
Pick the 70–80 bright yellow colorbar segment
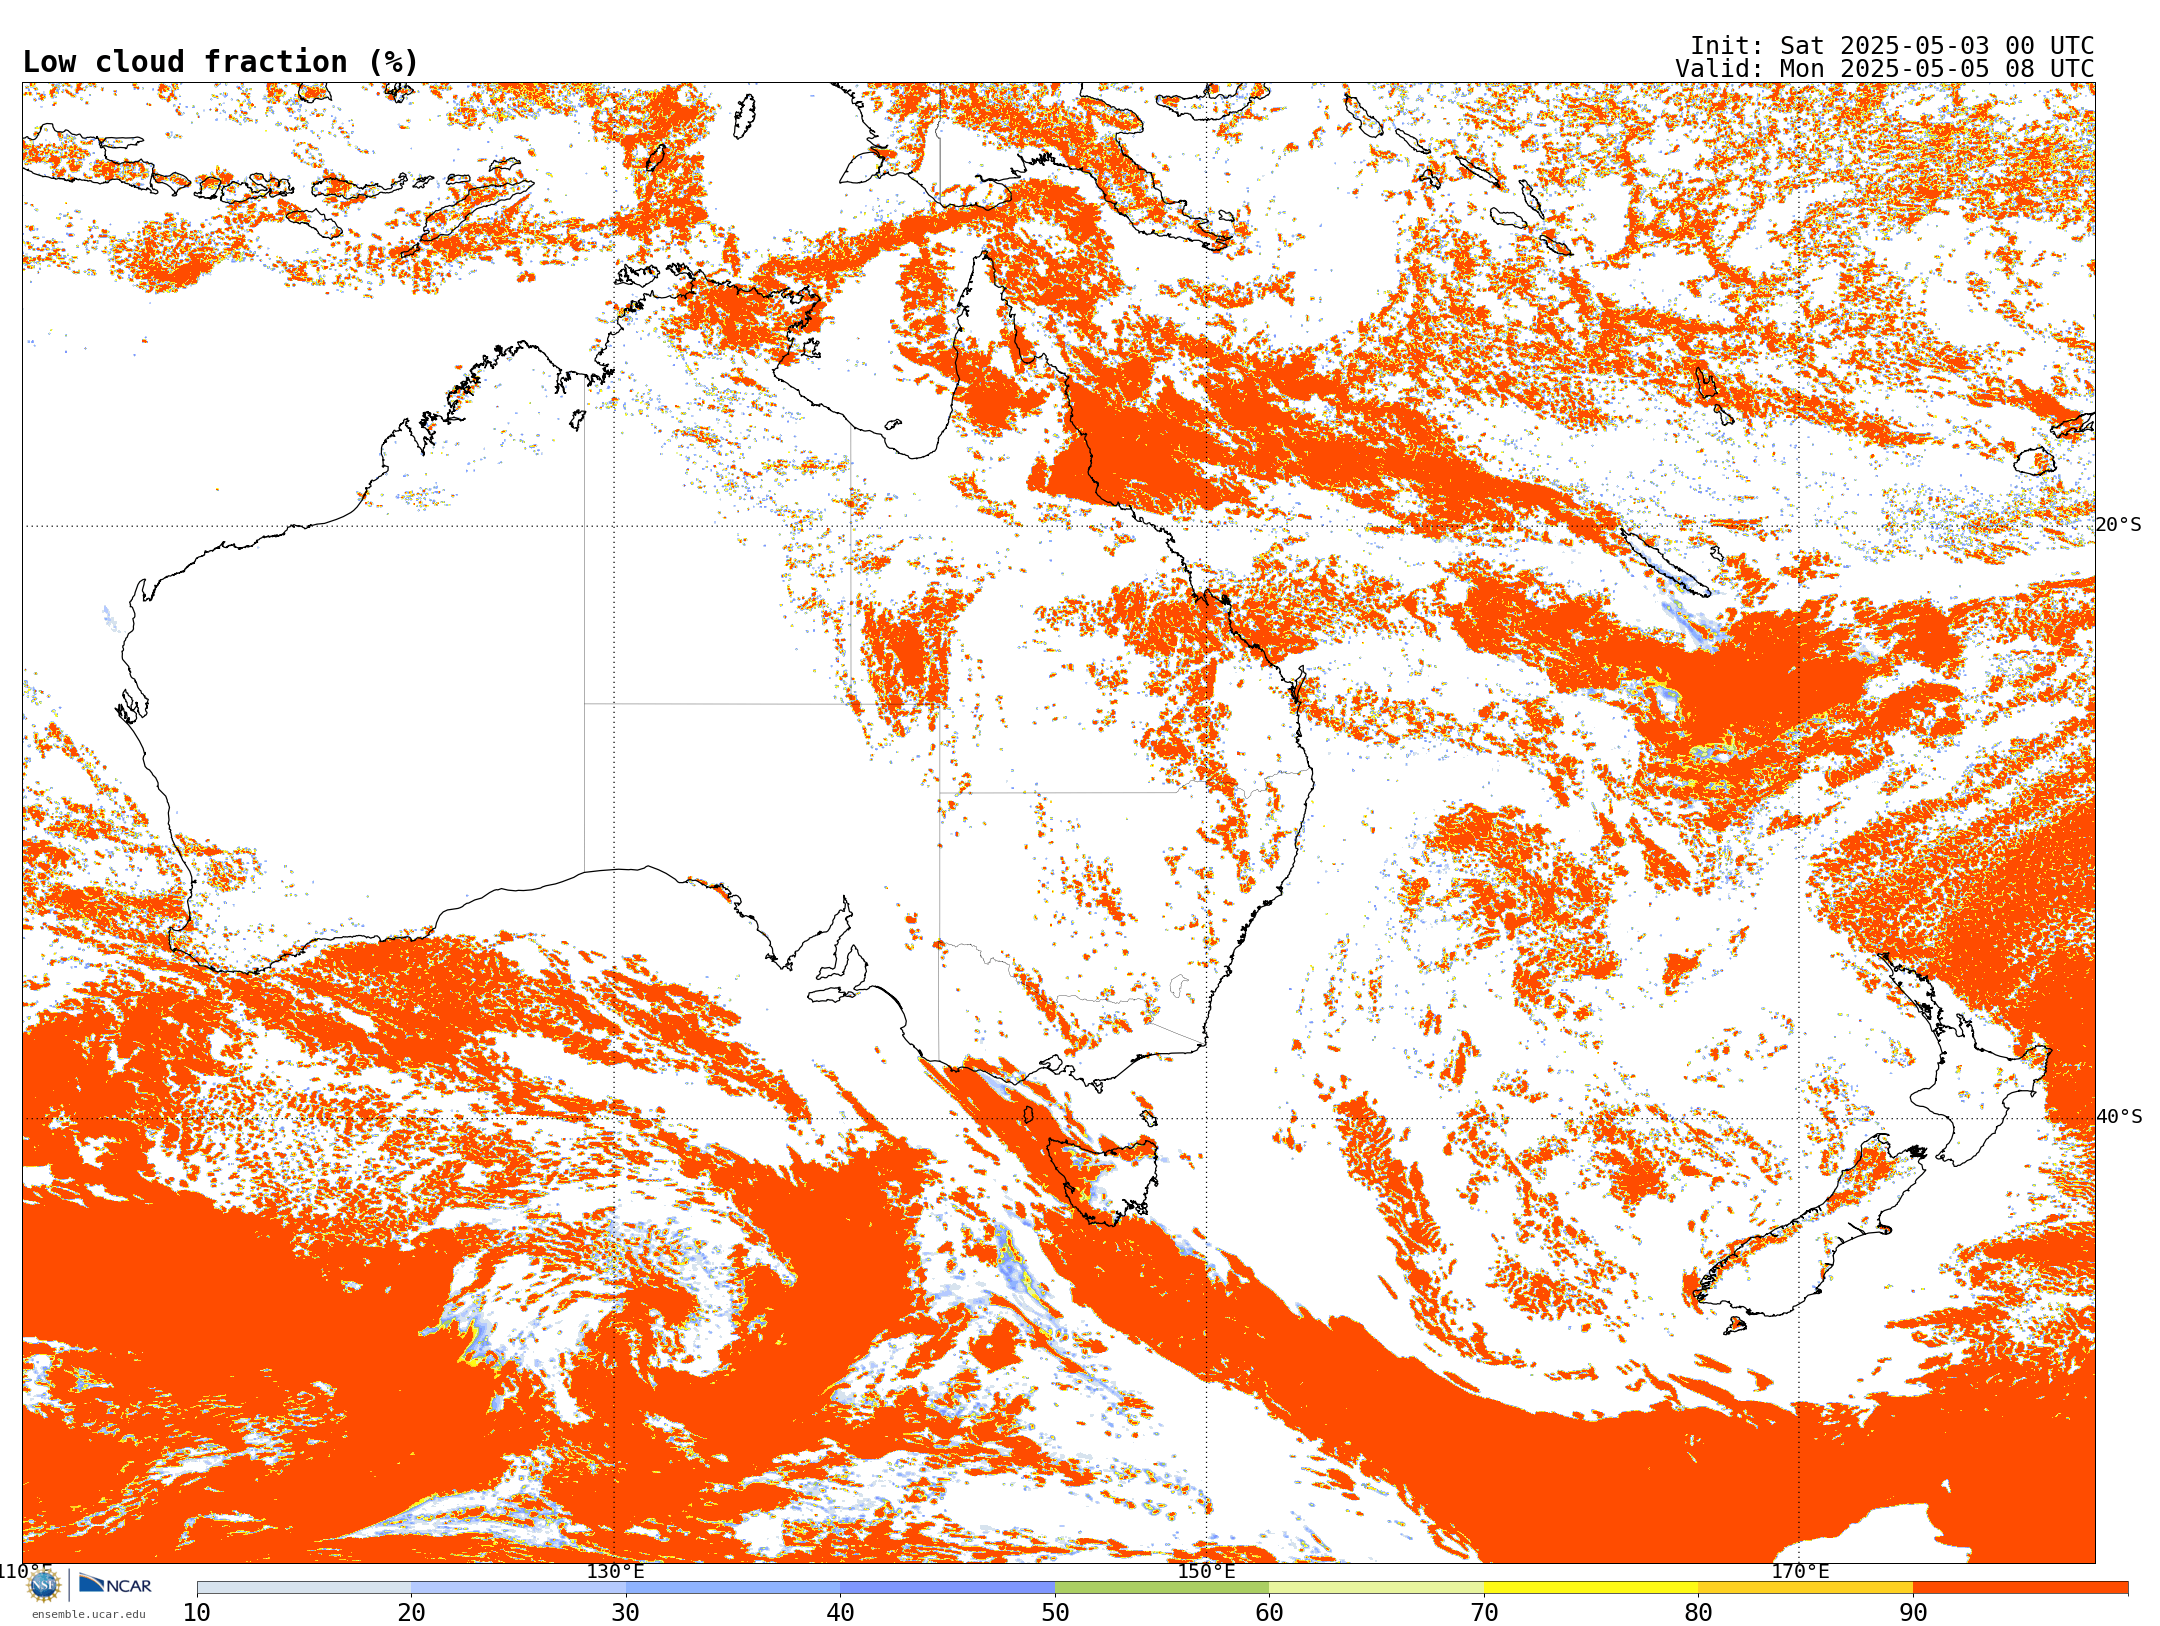pyautogui.click(x=1591, y=1588)
